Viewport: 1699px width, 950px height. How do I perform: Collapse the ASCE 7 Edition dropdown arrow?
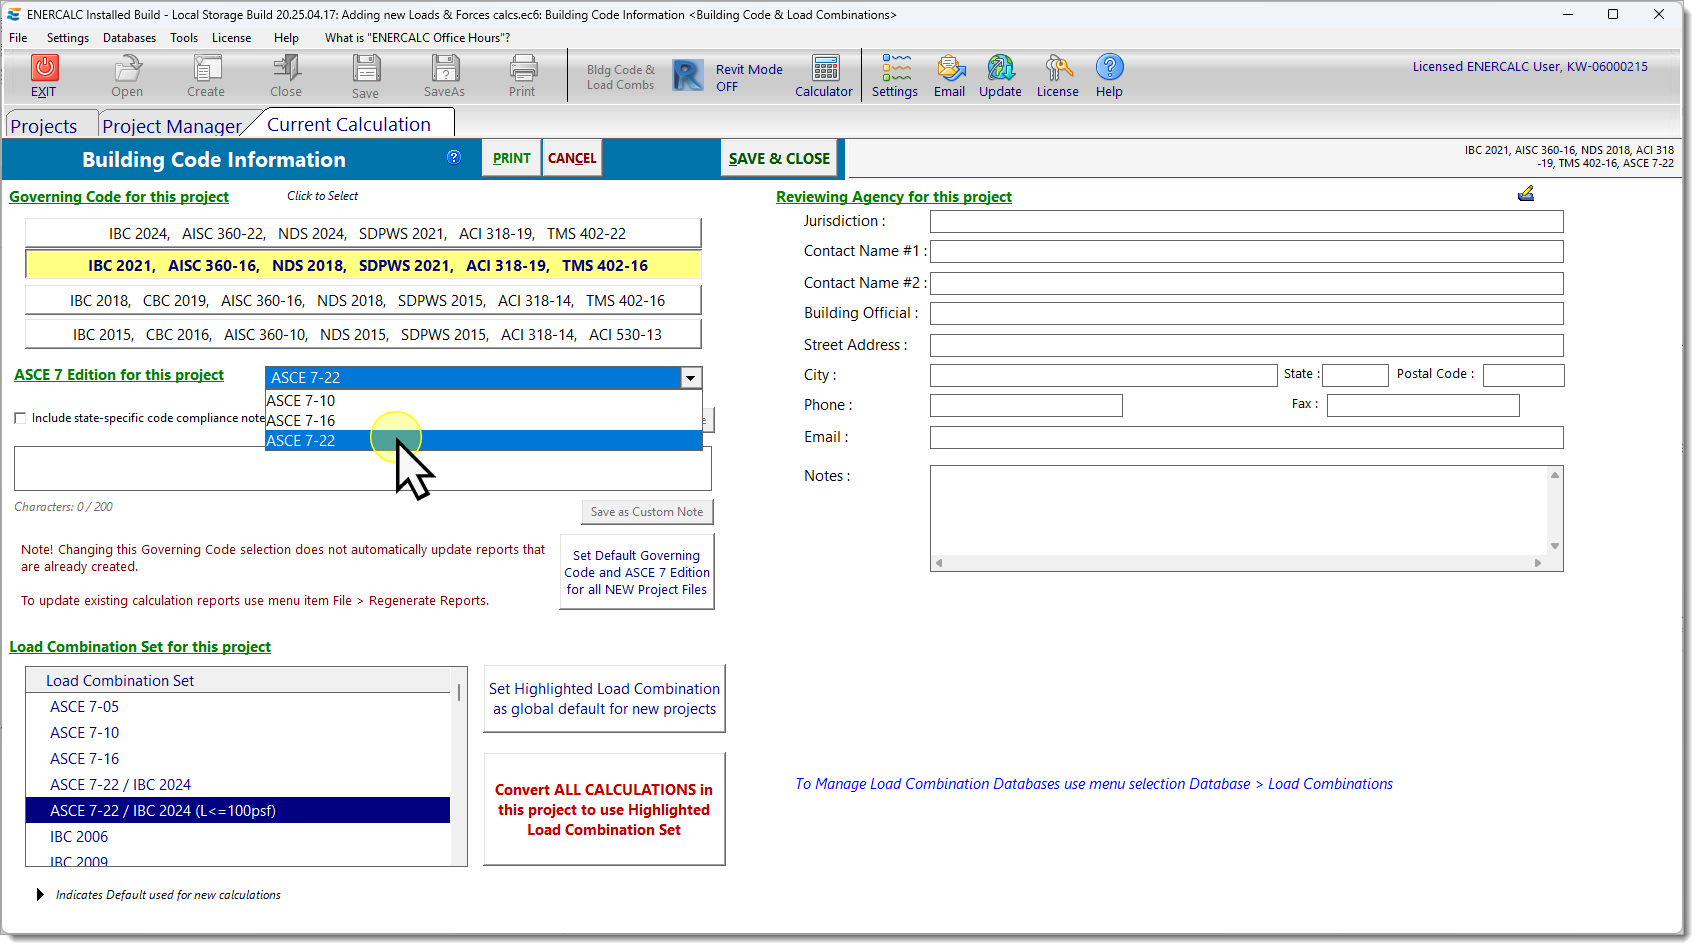[690, 378]
